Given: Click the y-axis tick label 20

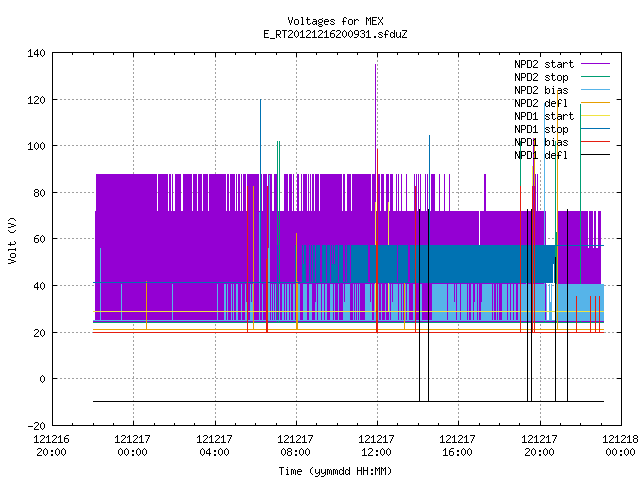Looking at the screenshot, I should (39, 333).
